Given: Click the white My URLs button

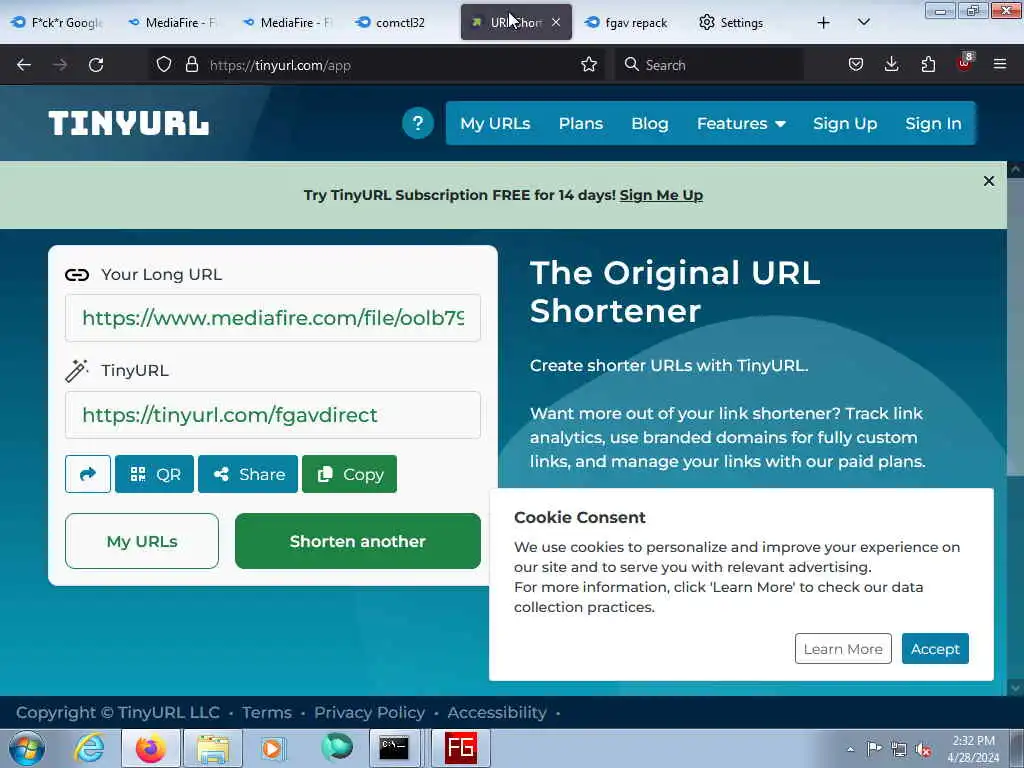Looking at the screenshot, I should tap(142, 541).
